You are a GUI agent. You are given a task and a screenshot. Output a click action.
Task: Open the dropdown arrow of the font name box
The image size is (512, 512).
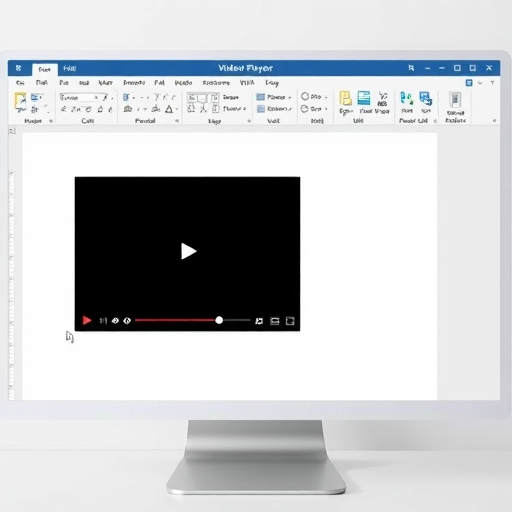click(x=96, y=97)
